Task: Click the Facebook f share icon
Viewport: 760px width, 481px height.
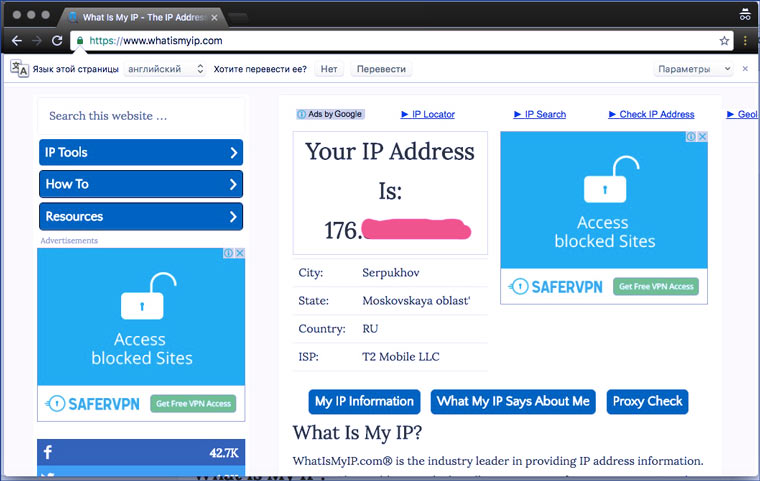Action: click(48, 452)
